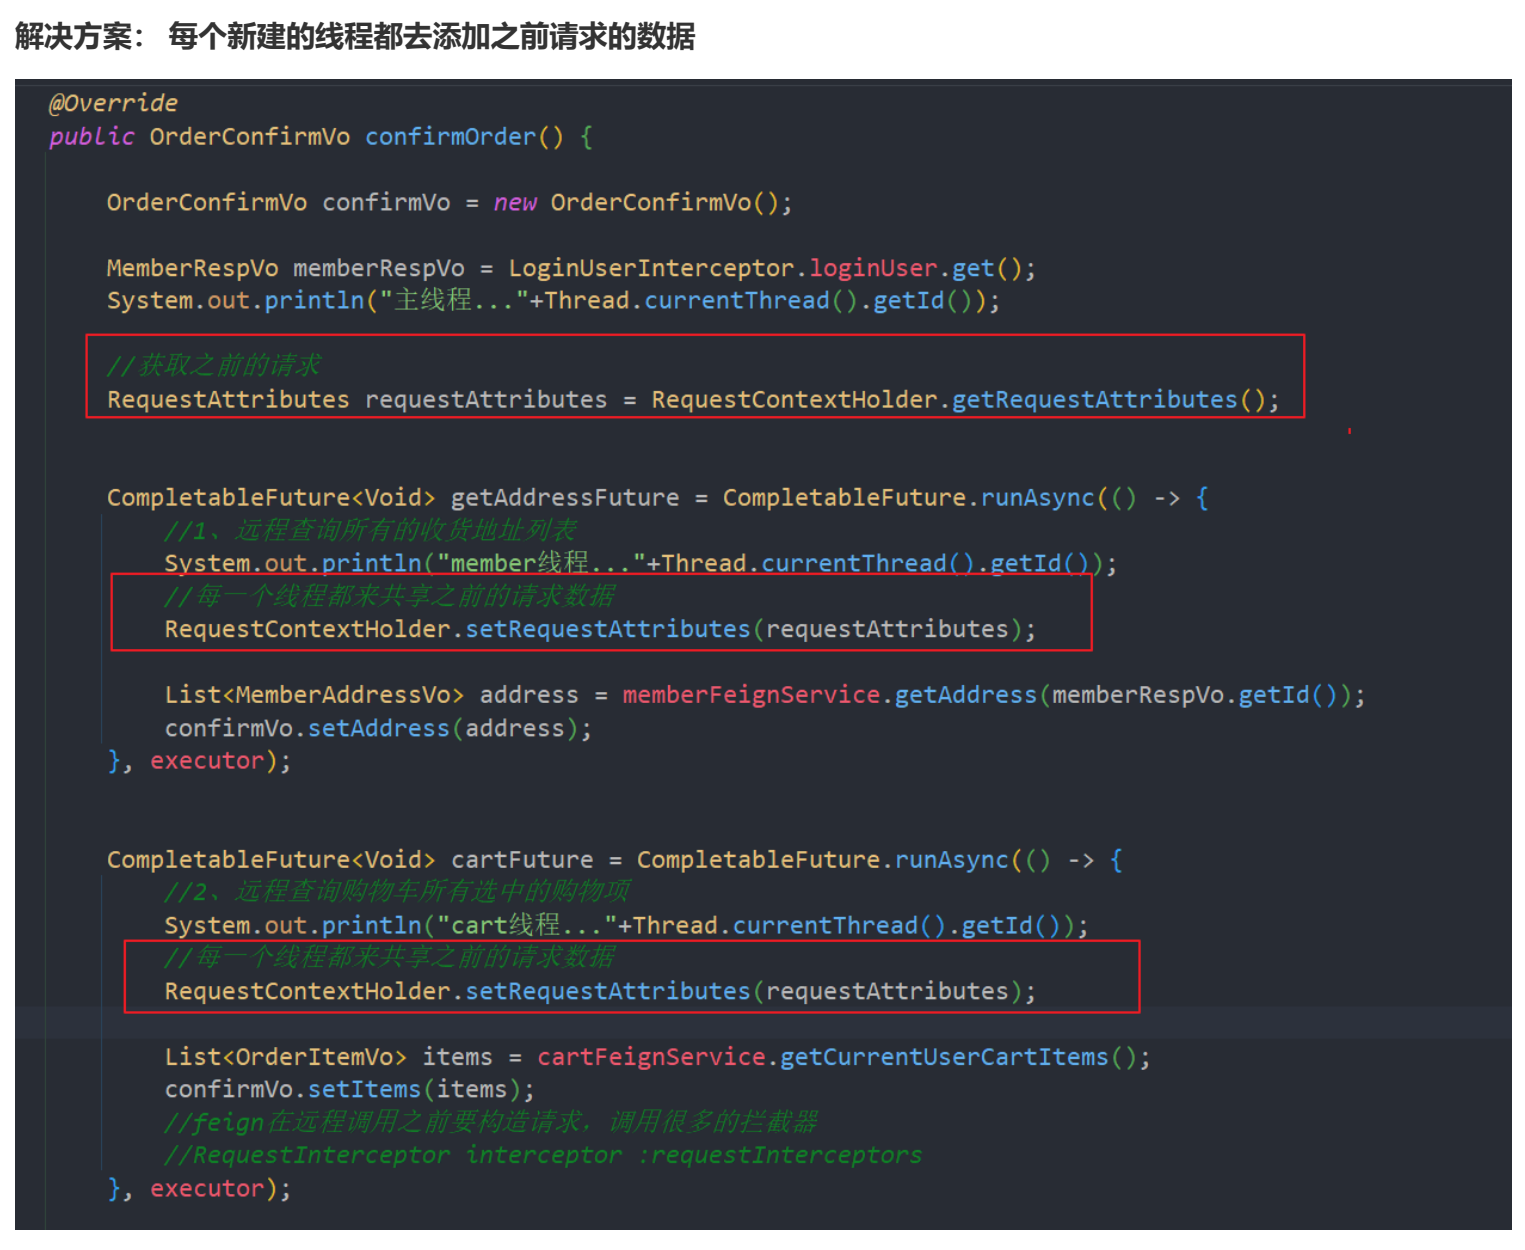Viewport: 1525px width, 1250px height.
Task: Click the @Override annotation
Action: pyautogui.click(x=113, y=103)
